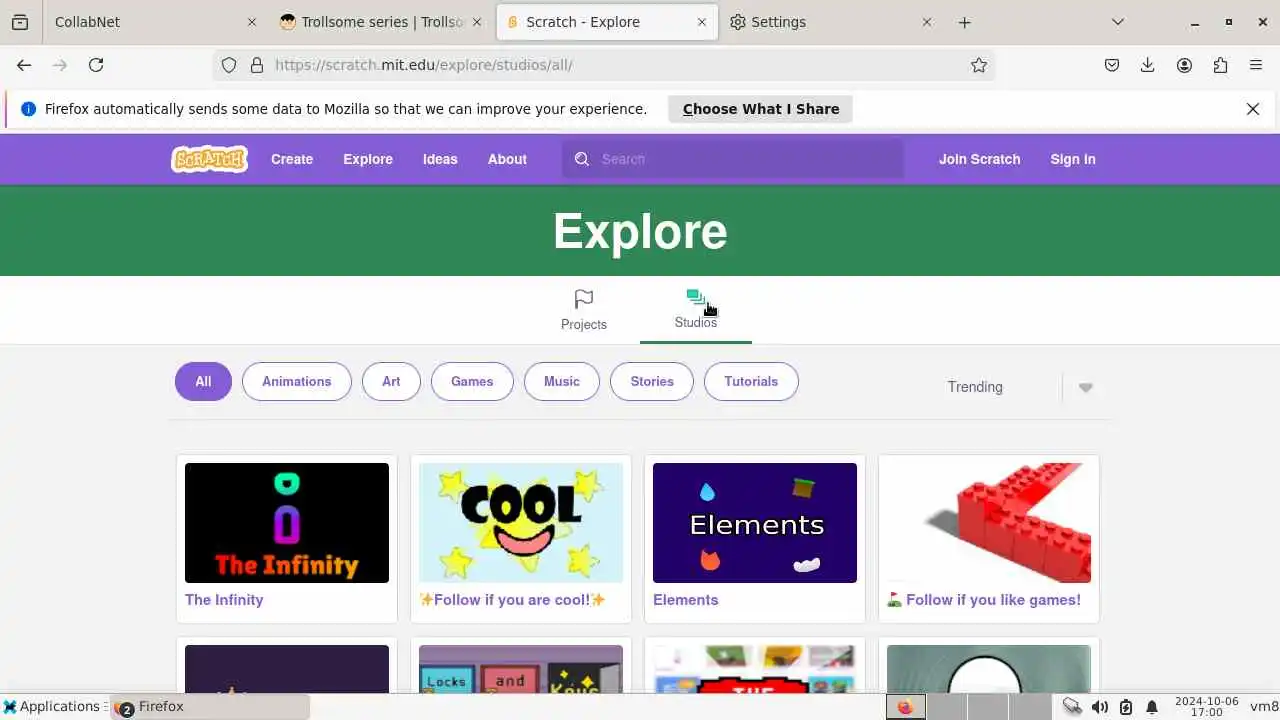The width and height of the screenshot is (1280, 720).
Task: Click Choose What I Share button
Action: pyautogui.click(x=761, y=109)
